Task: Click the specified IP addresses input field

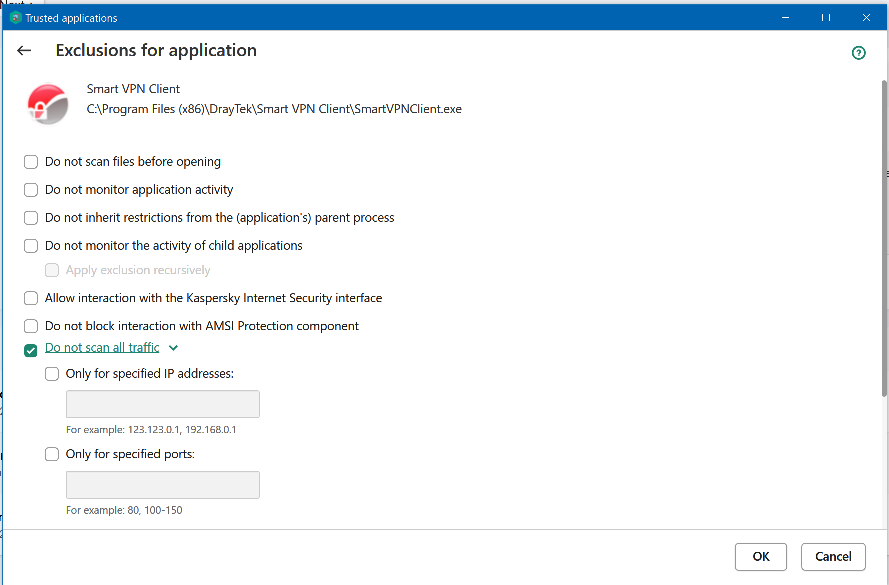Action: pos(162,404)
